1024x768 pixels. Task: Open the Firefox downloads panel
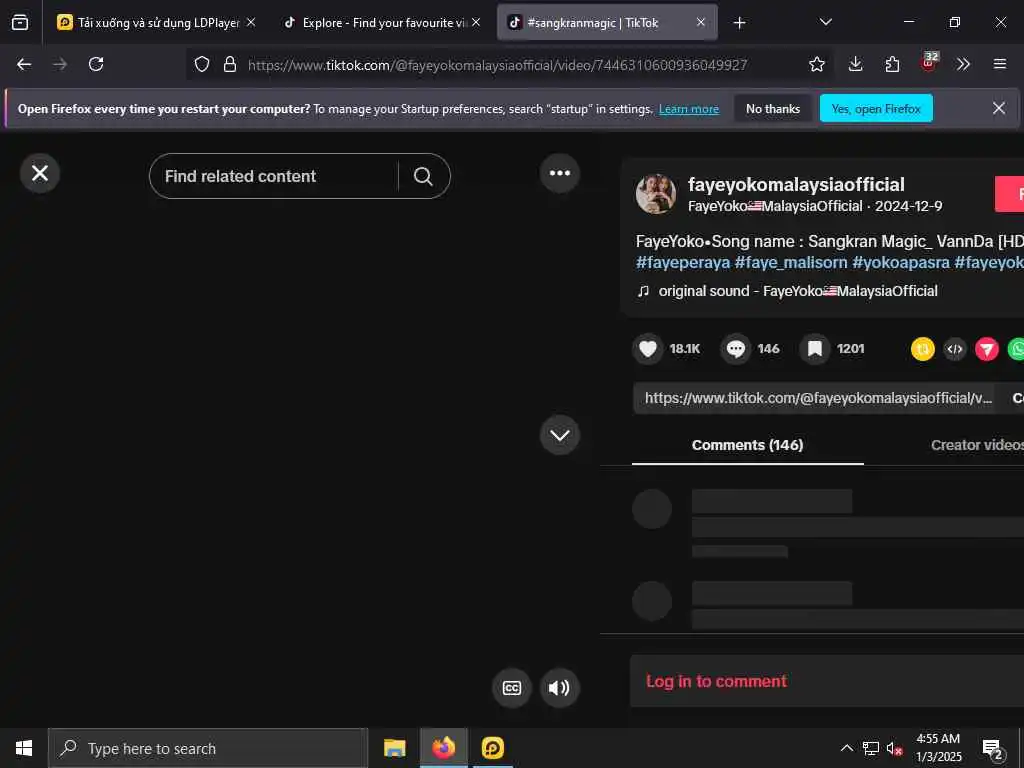(x=856, y=64)
